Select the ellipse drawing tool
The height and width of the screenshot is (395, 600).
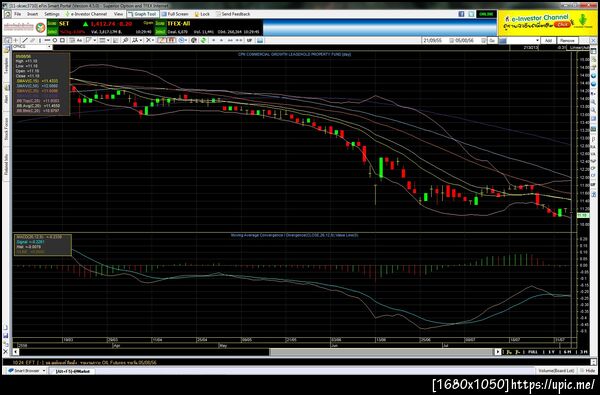point(55,40)
